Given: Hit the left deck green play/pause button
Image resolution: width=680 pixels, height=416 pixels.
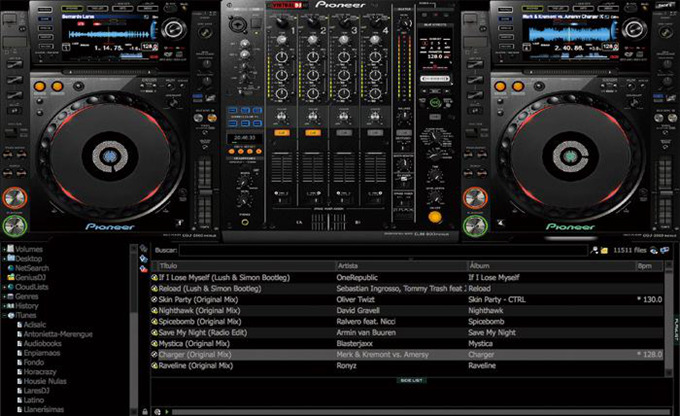Looking at the screenshot, I should click(x=14, y=226).
